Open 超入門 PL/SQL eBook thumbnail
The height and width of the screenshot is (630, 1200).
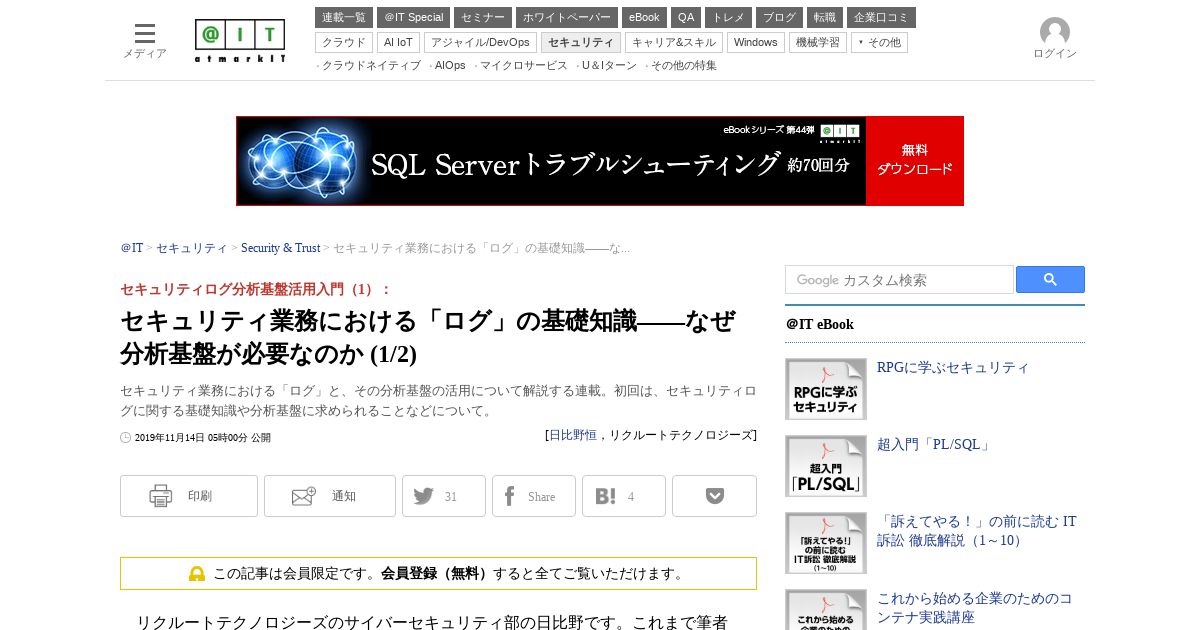pos(826,466)
